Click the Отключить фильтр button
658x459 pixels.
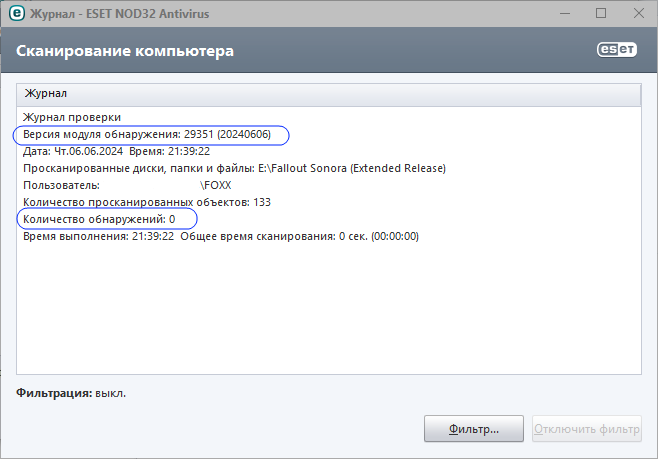(587, 429)
